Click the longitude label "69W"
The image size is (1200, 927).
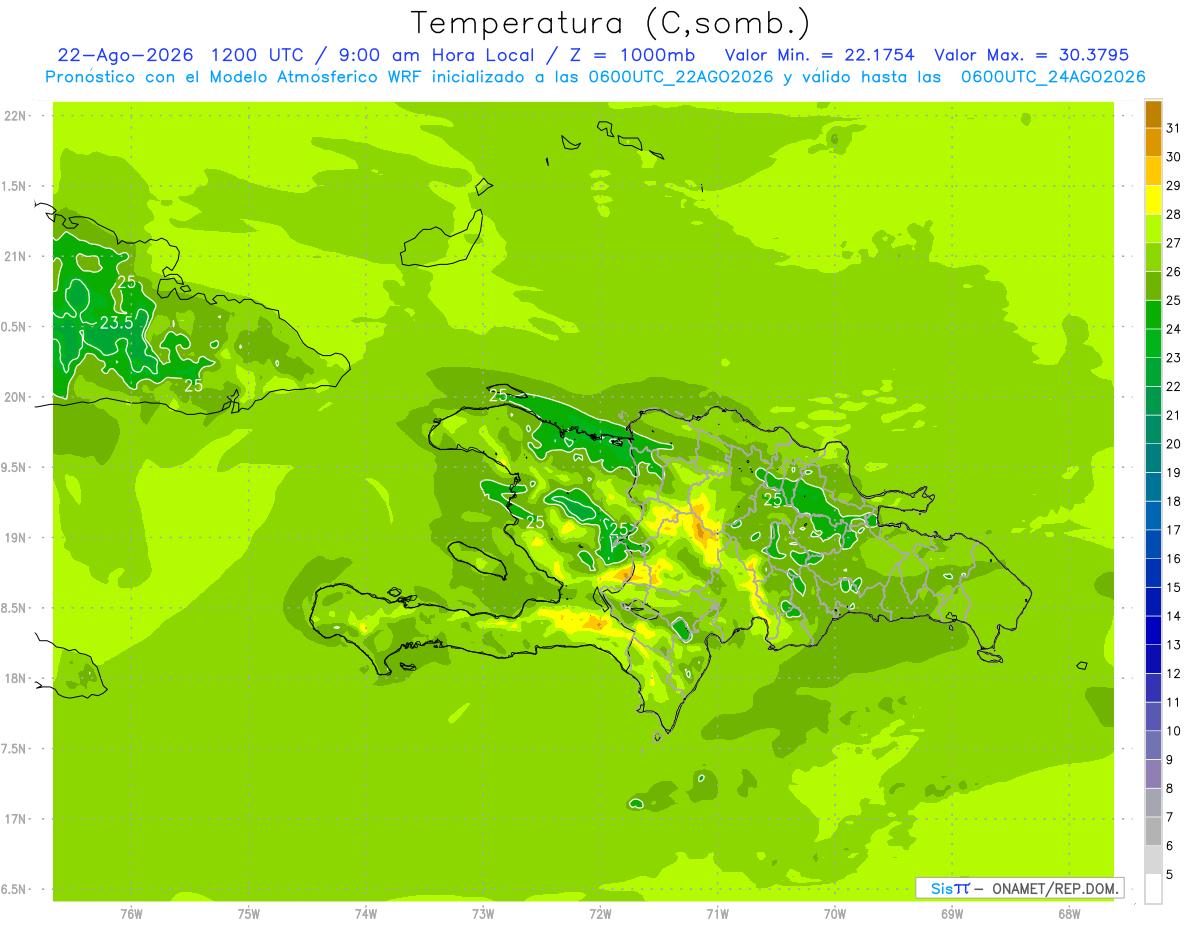[x=952, y=914]
